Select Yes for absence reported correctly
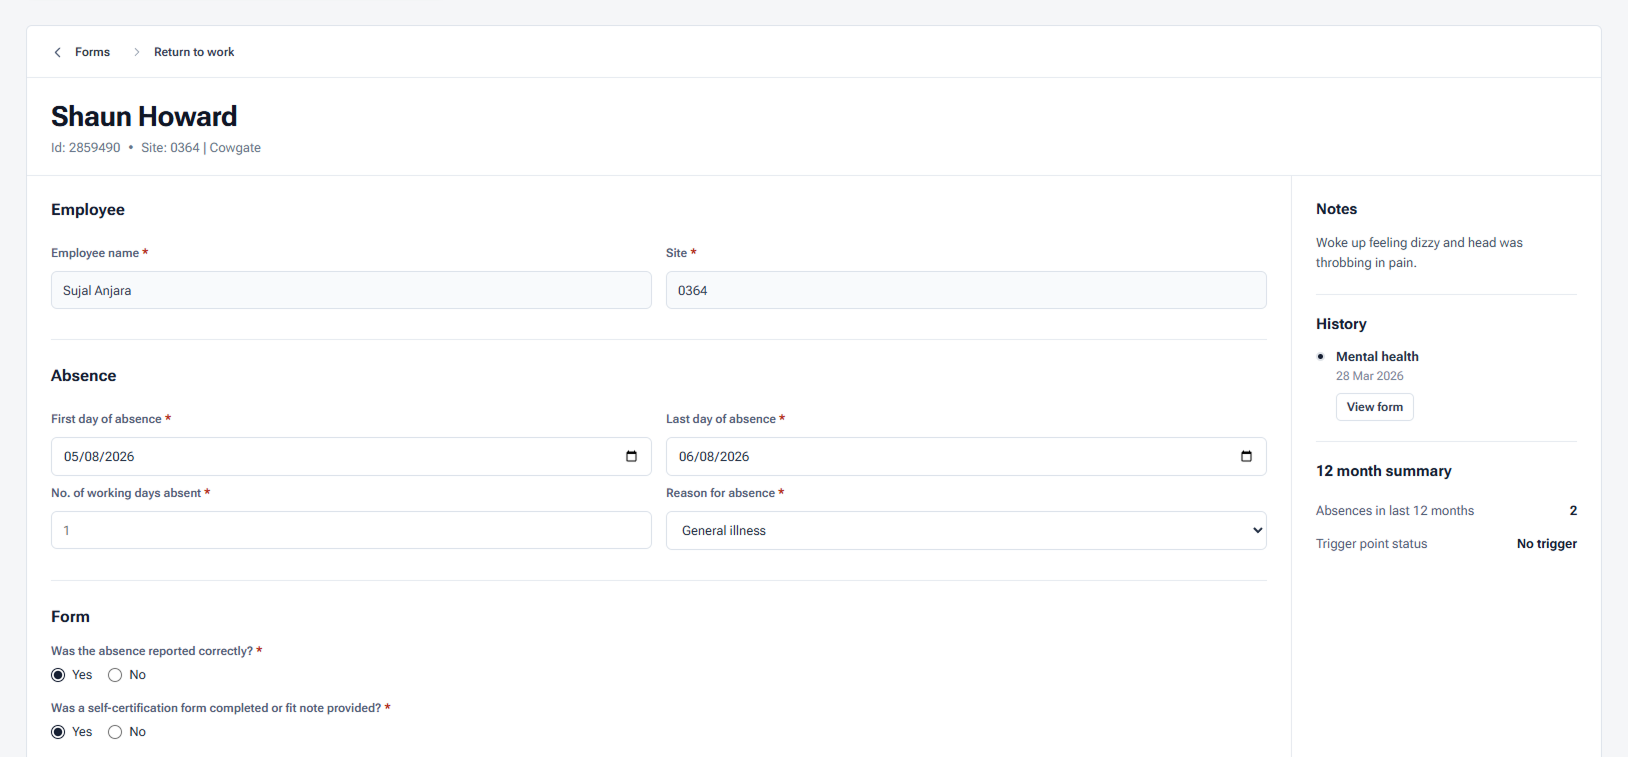The width and height of the screenshot is (1628, 757). click(58, 675)
